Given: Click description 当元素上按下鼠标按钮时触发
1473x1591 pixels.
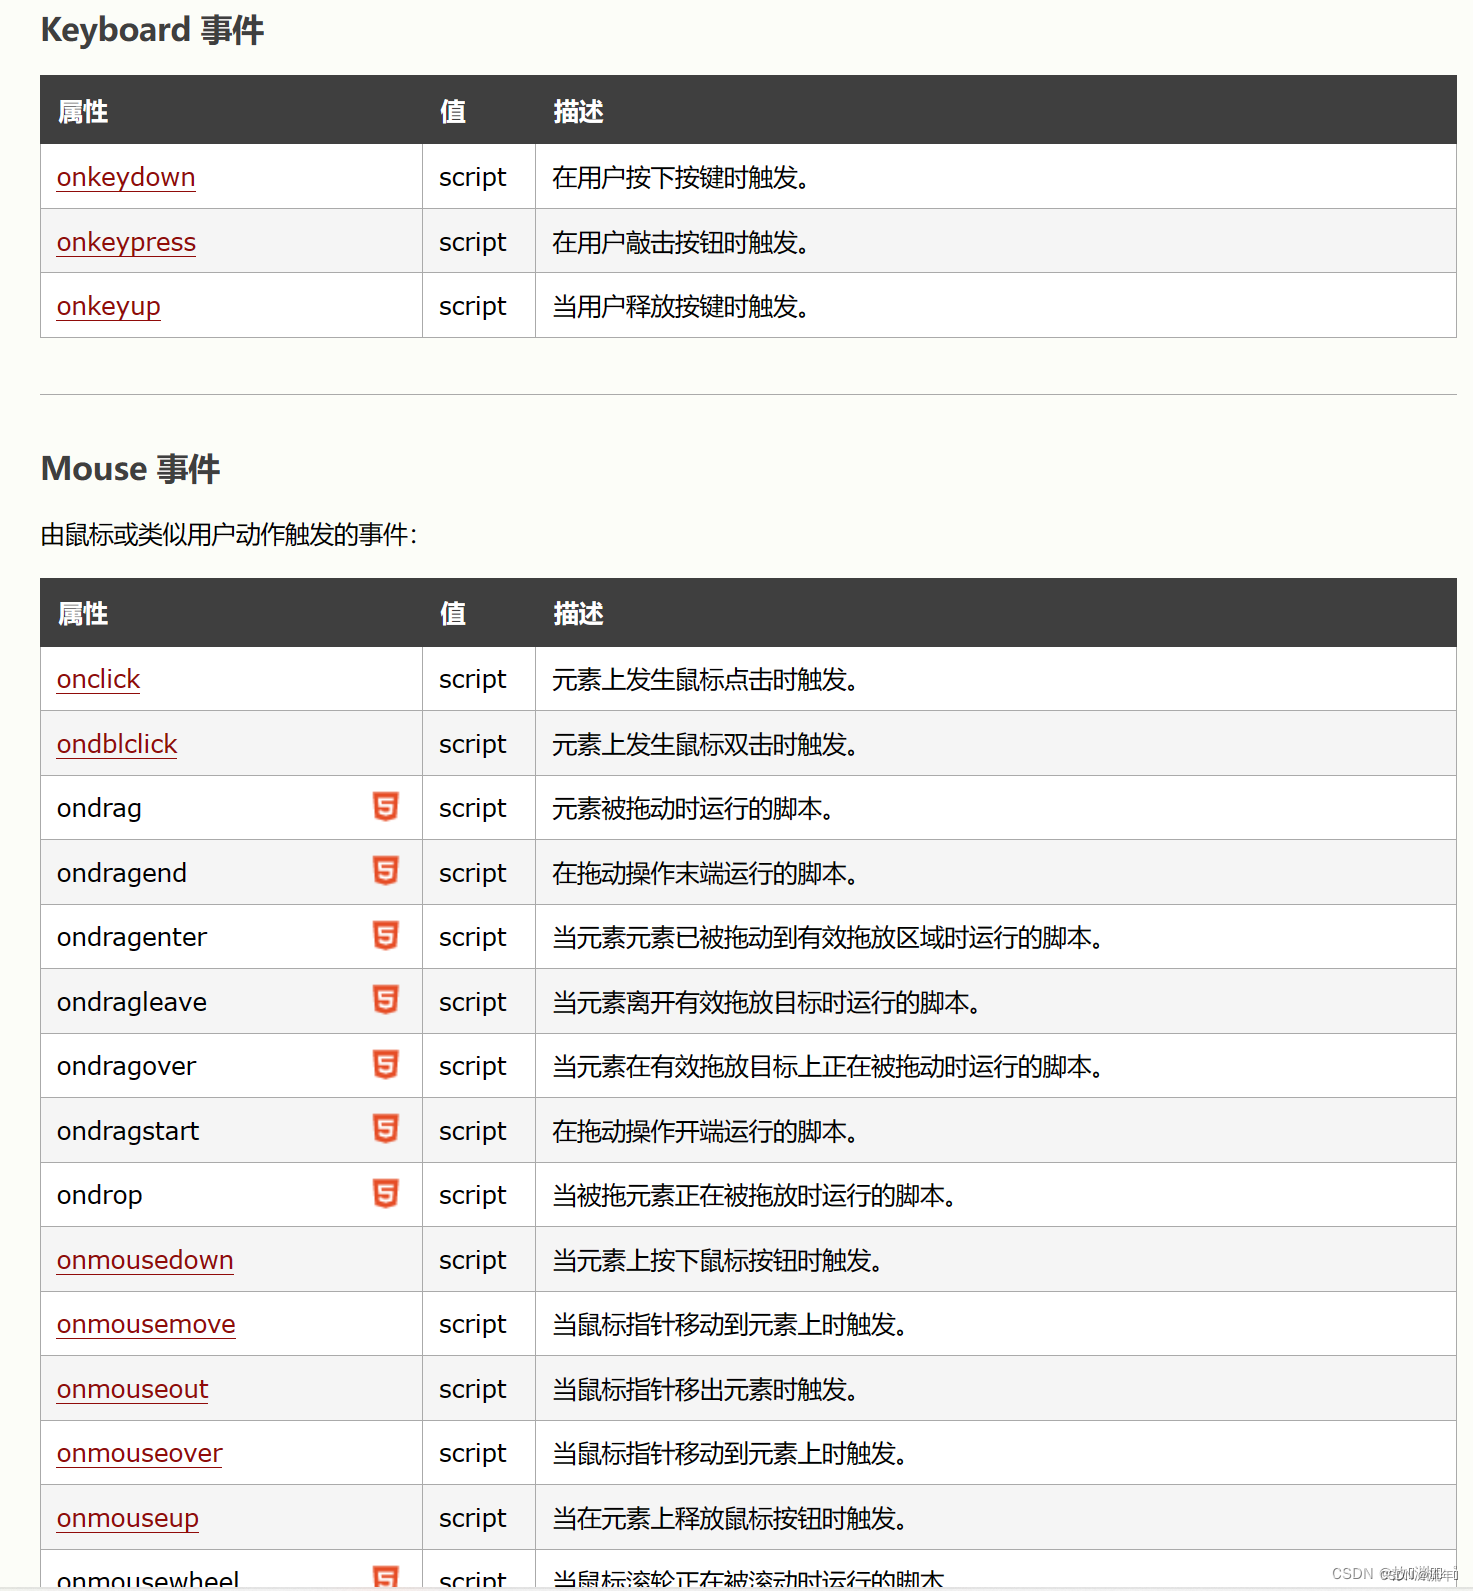Looking at the screenshot, I should pyautogui.click(x=717, y=1260).
